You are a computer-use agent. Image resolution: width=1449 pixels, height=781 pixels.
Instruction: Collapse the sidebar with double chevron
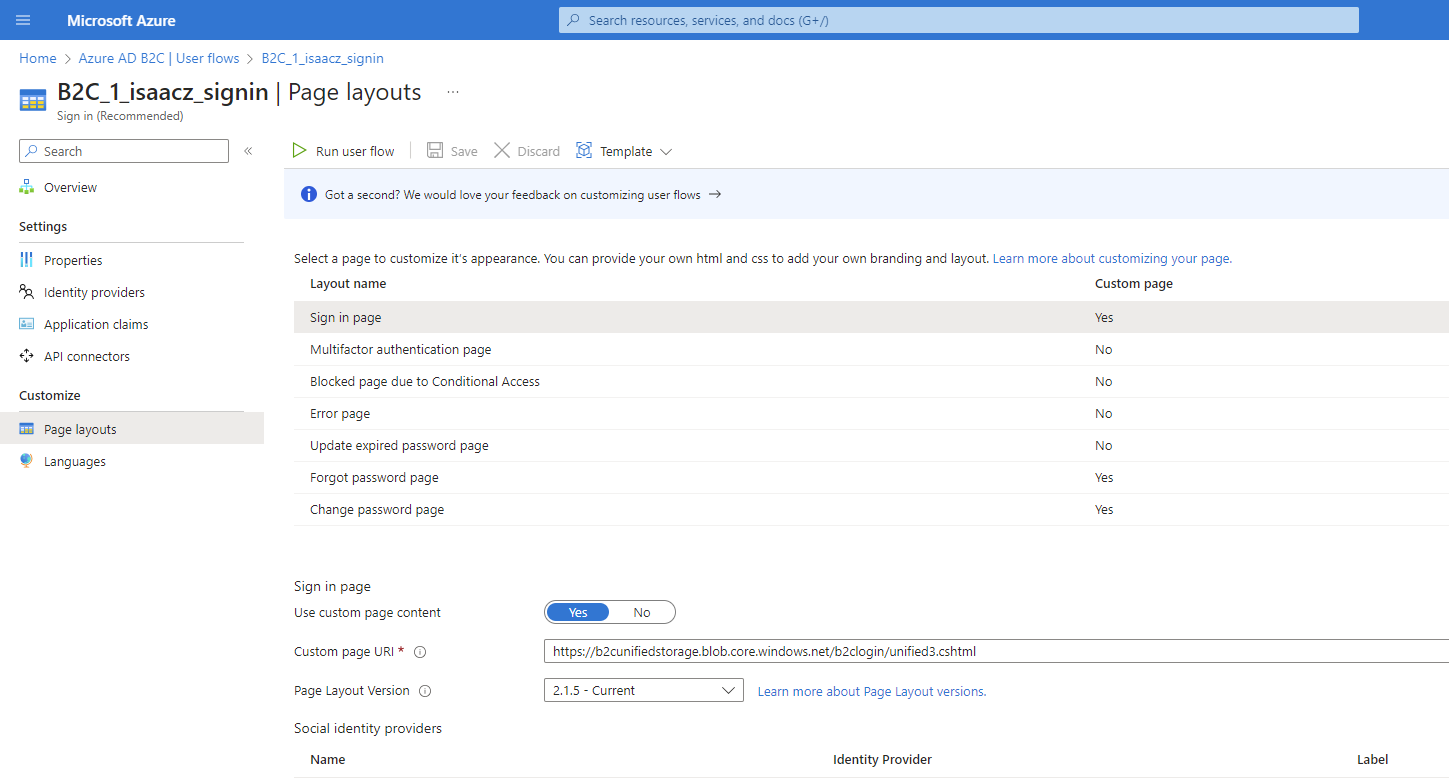[248, 151]
